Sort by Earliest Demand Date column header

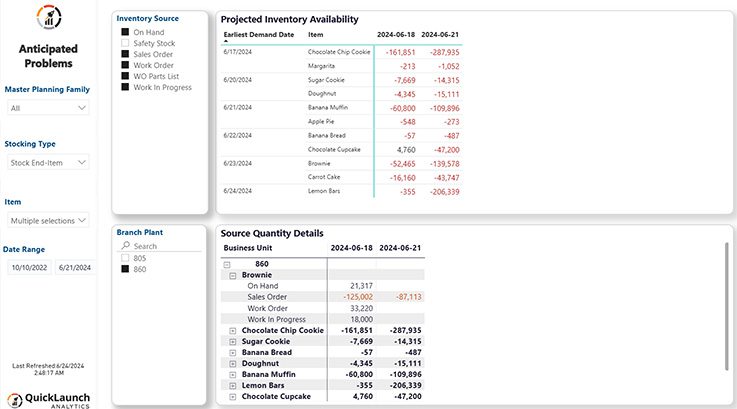(x=257, y=34)
